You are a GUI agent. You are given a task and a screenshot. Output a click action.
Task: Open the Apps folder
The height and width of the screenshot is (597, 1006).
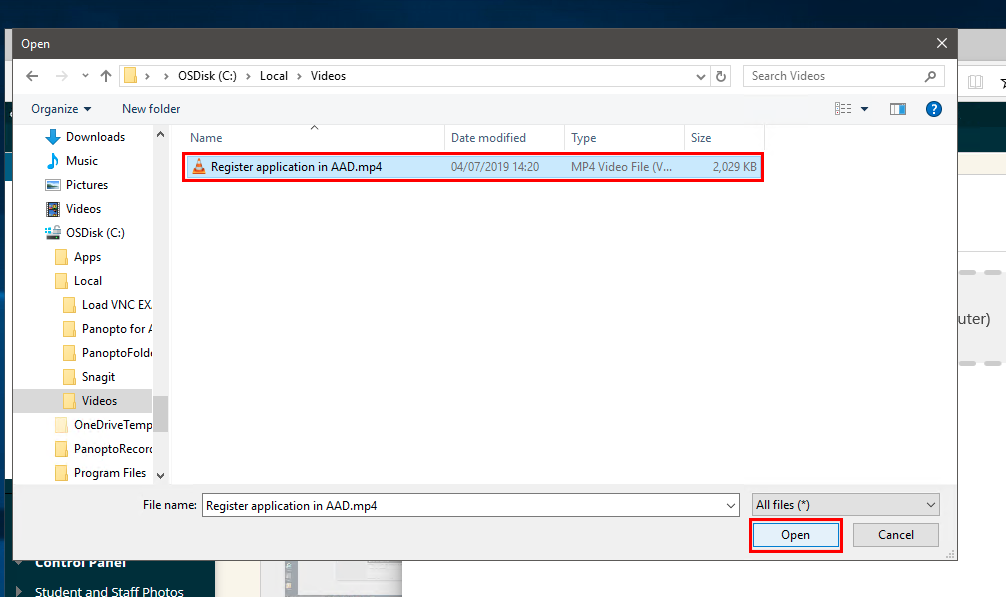(87, 257)
